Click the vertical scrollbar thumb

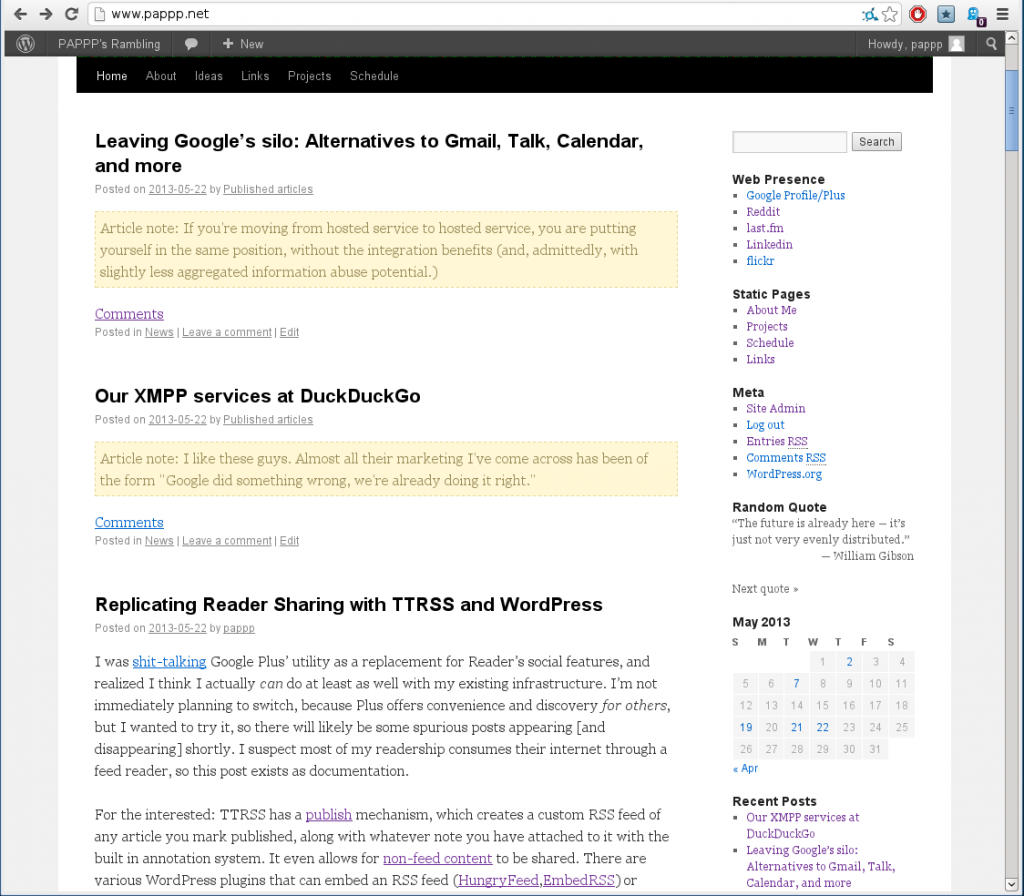(1012, 110)
